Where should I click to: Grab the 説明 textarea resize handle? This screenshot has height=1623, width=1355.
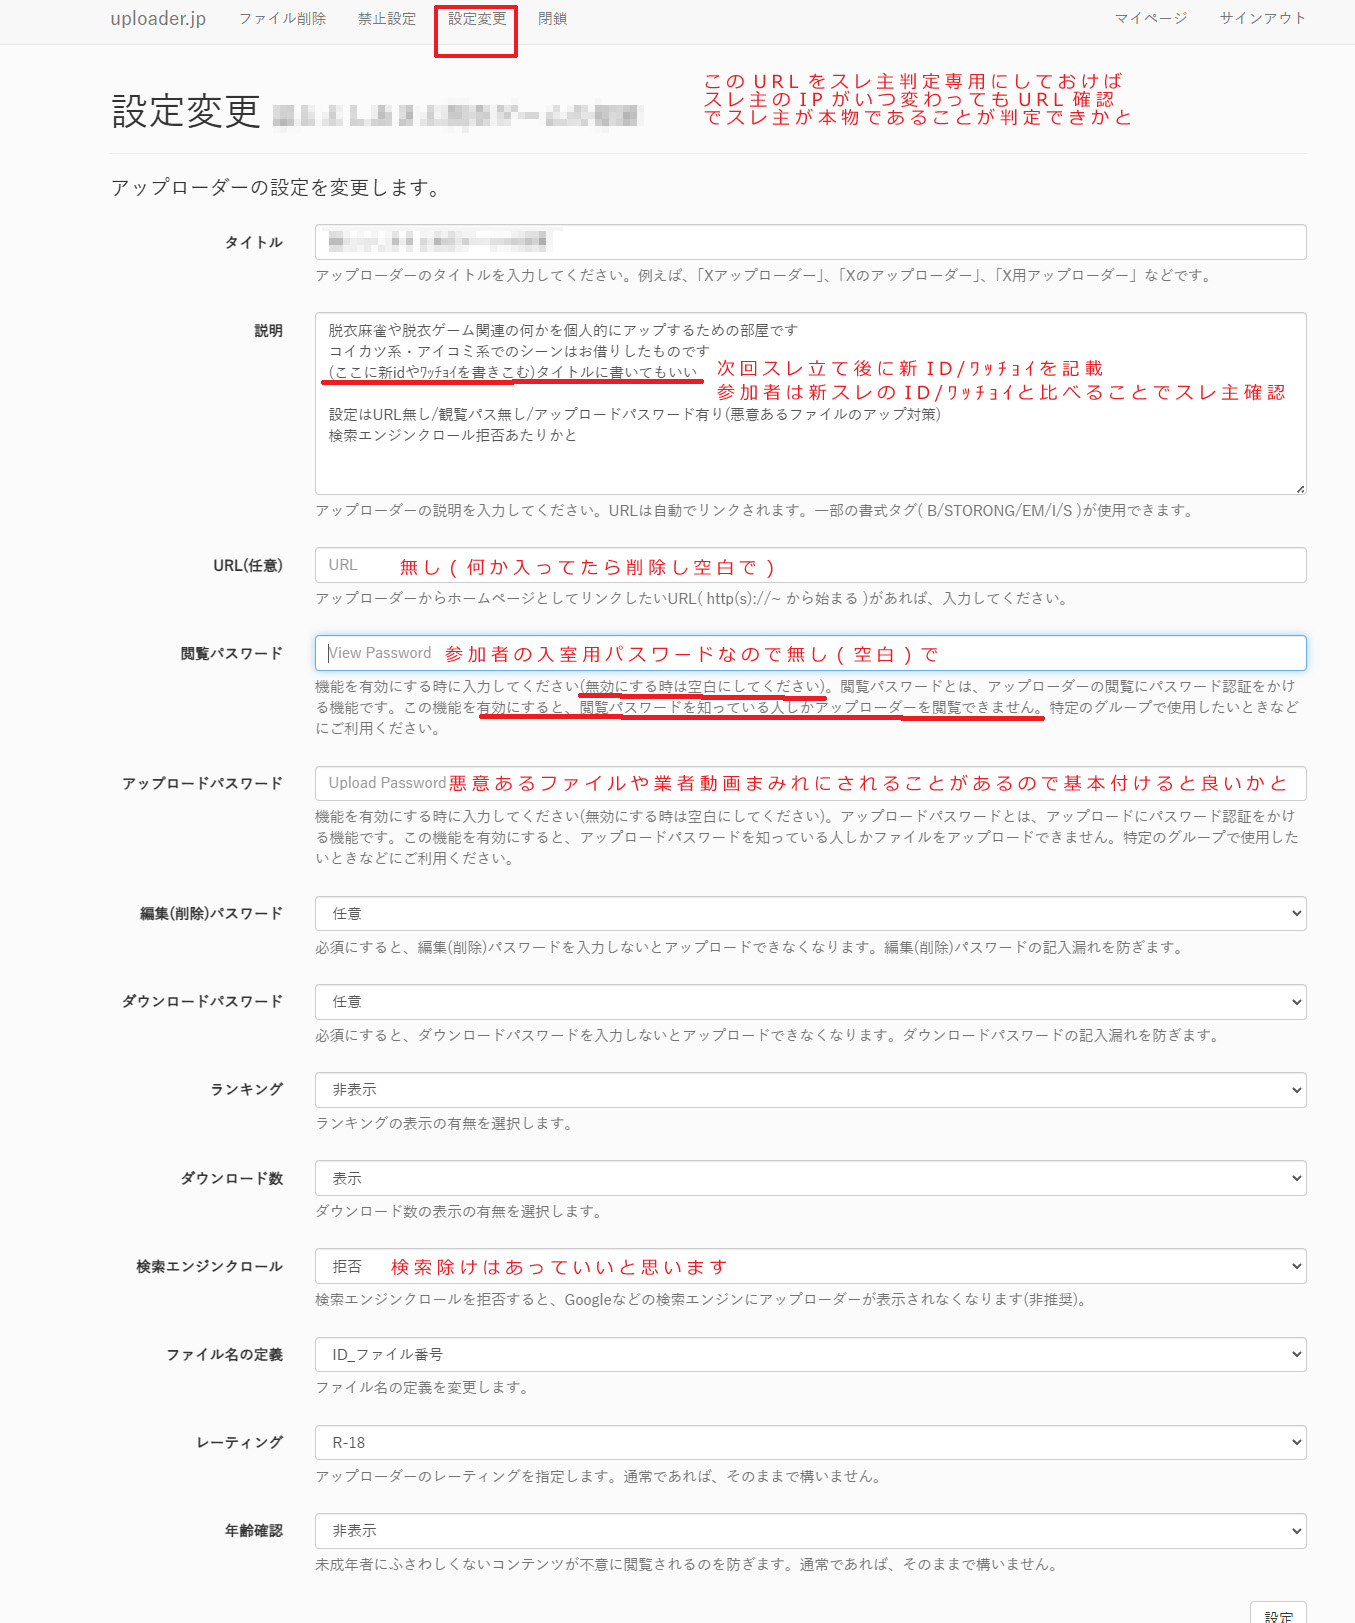pos(1299,488)
